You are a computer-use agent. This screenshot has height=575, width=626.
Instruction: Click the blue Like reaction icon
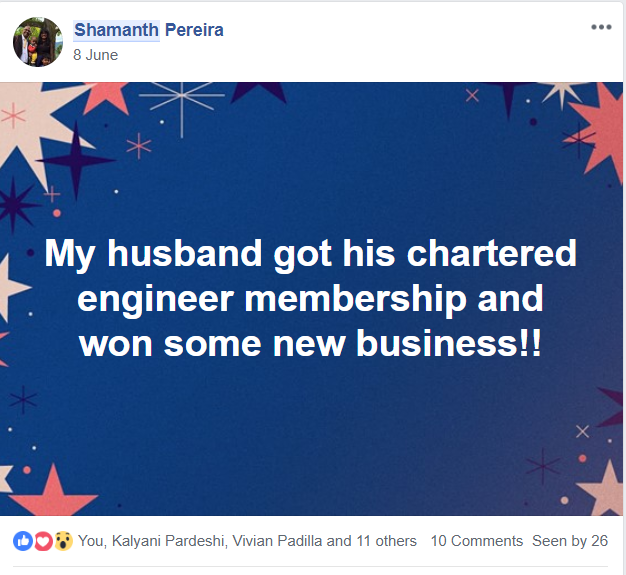point(23,541)
